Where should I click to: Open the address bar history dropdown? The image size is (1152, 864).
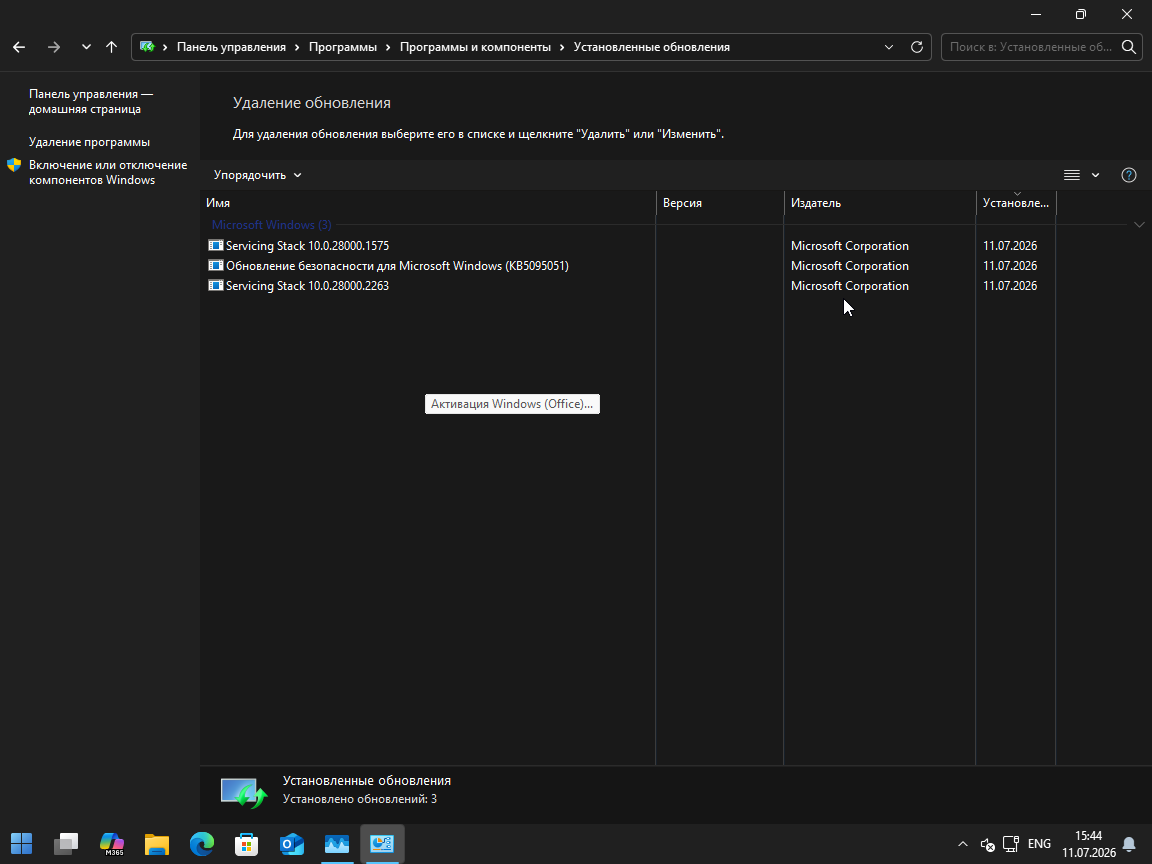click(x=889, y=47)
